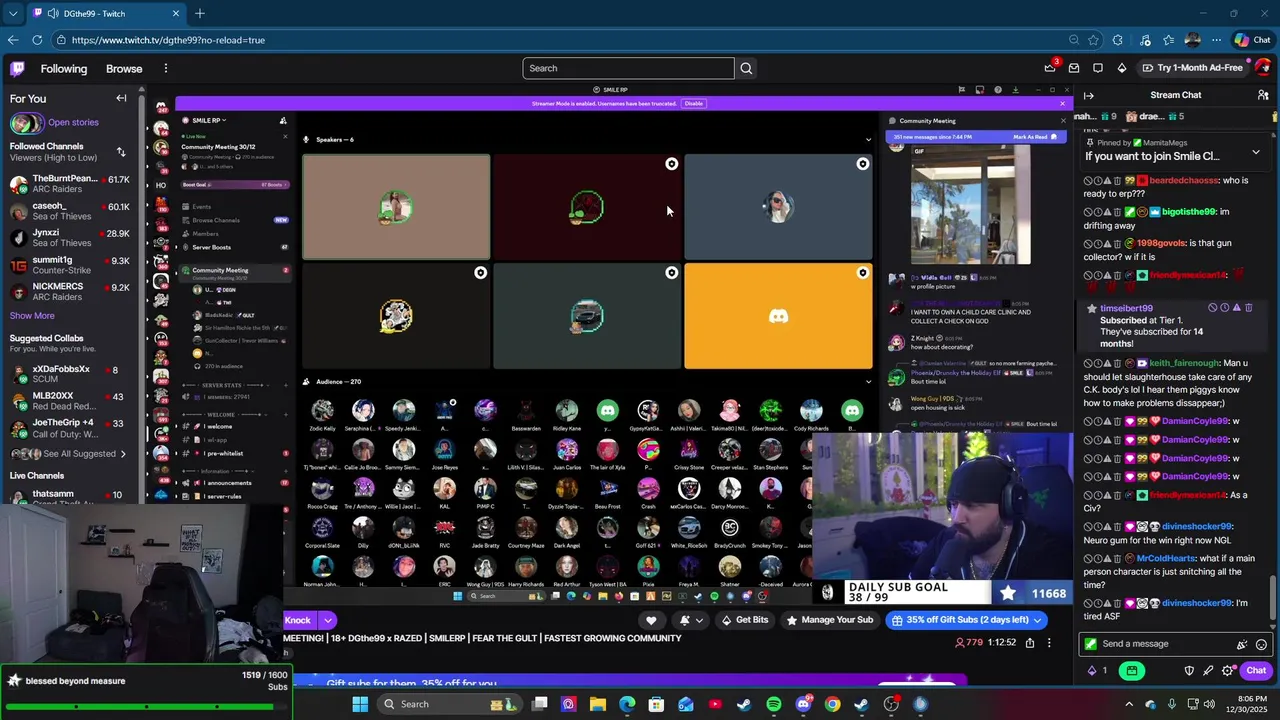1280x720 pixels.
Task: Bookmark page with the star icon
Action: (x=1093, y=40)
